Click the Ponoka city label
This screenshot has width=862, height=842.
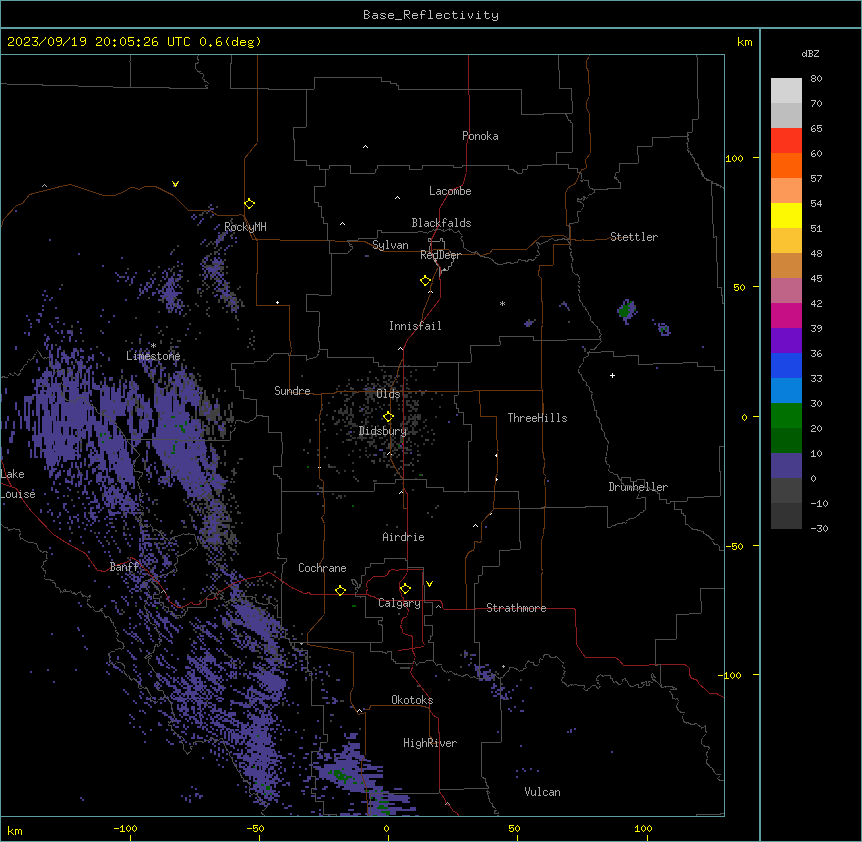(480, 136)
